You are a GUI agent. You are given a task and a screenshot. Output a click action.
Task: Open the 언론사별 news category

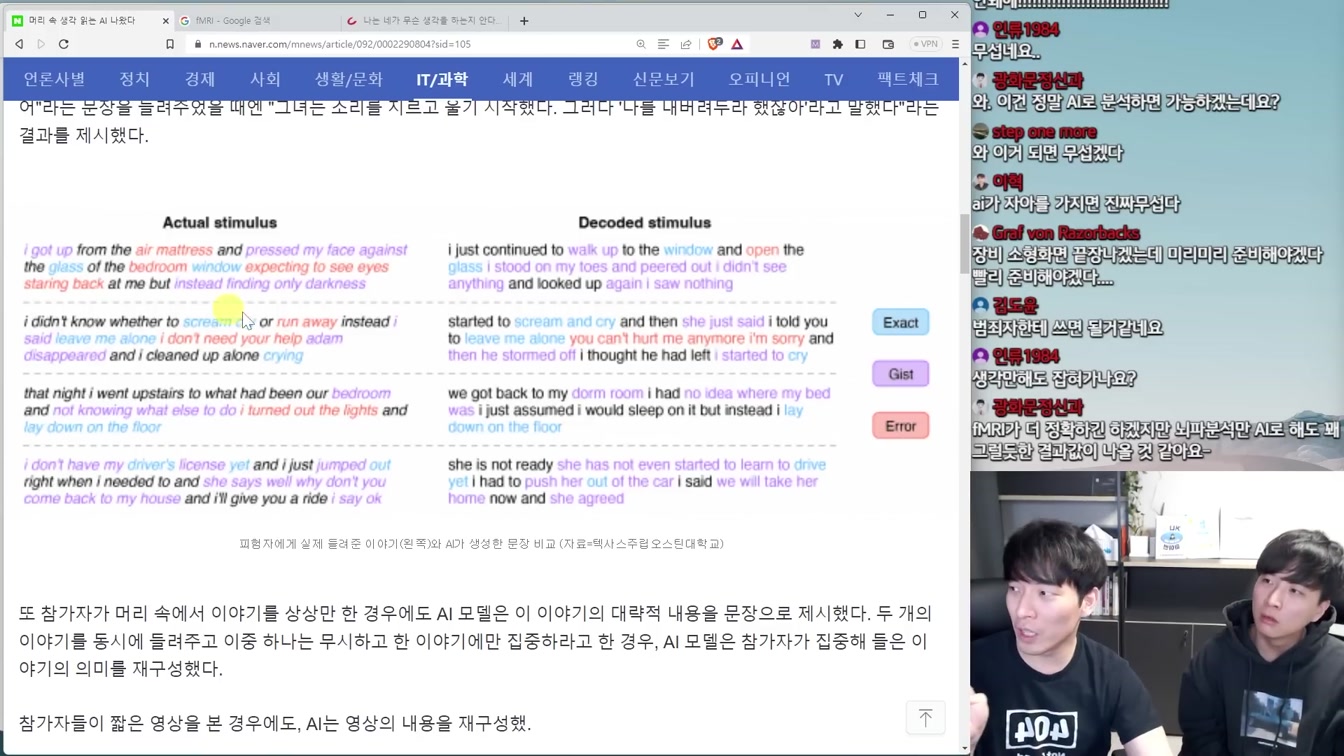tap(54, 79)
